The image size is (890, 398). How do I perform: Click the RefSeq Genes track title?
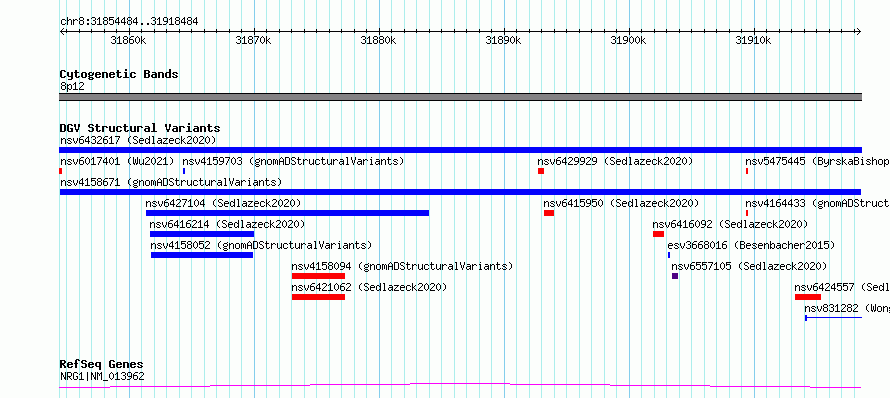[102, 365]
